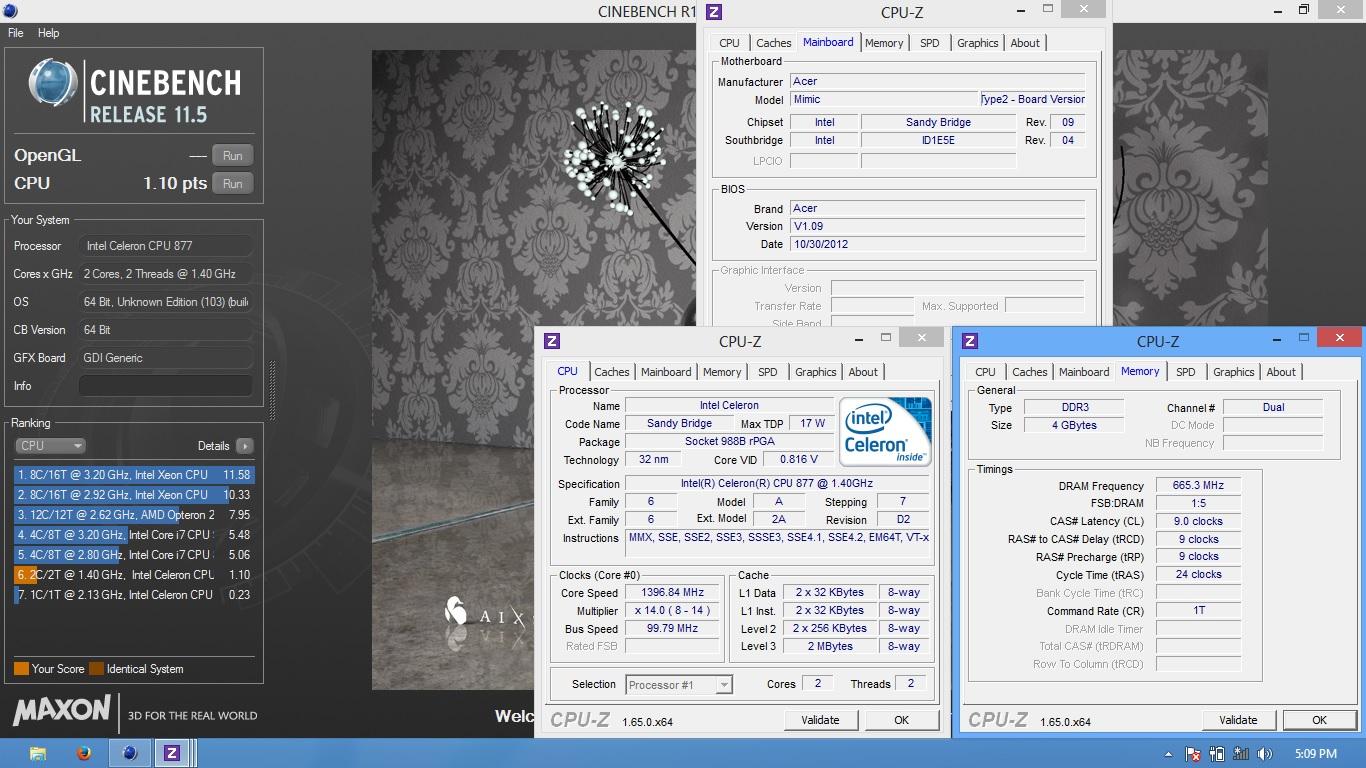Click the Cinebench left panel resize grip
The image size is (1366, 768).
(x=272, y=390)
